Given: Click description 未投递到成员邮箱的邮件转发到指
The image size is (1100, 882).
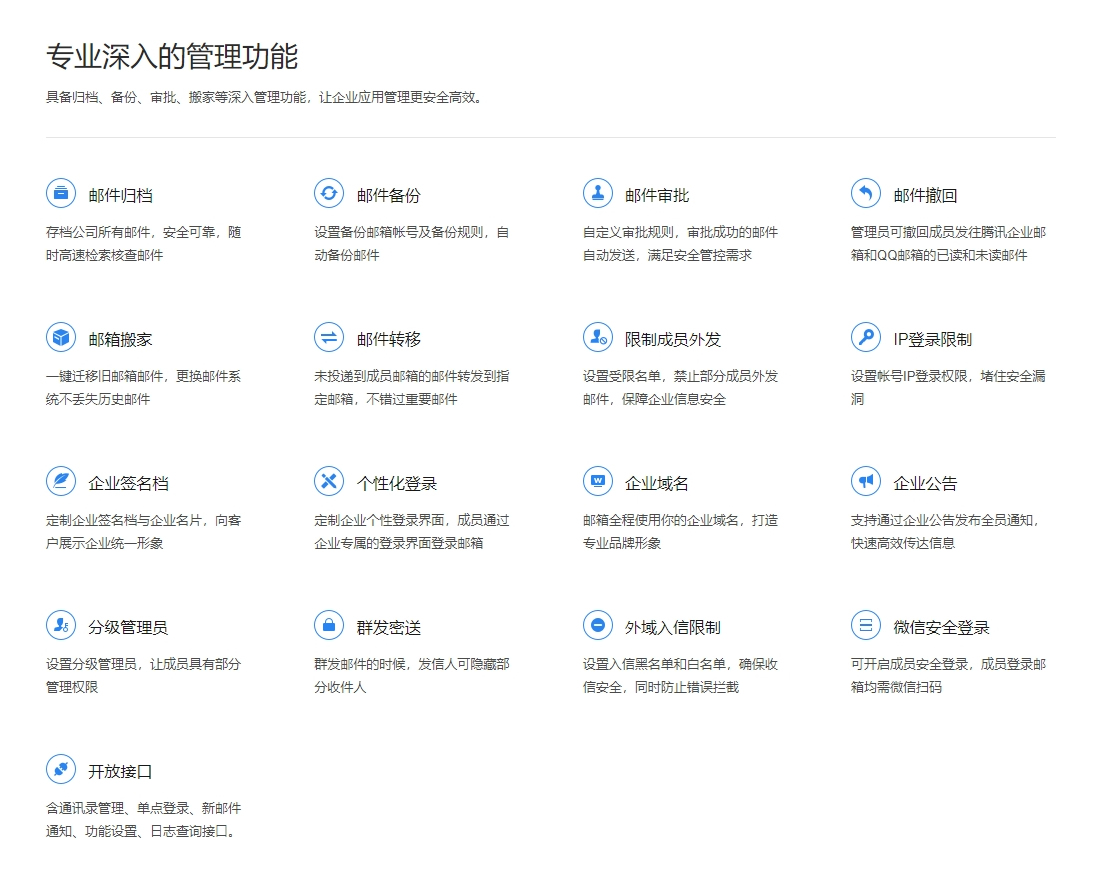Looking at the screenshot, I should click(x=412, y=387).
